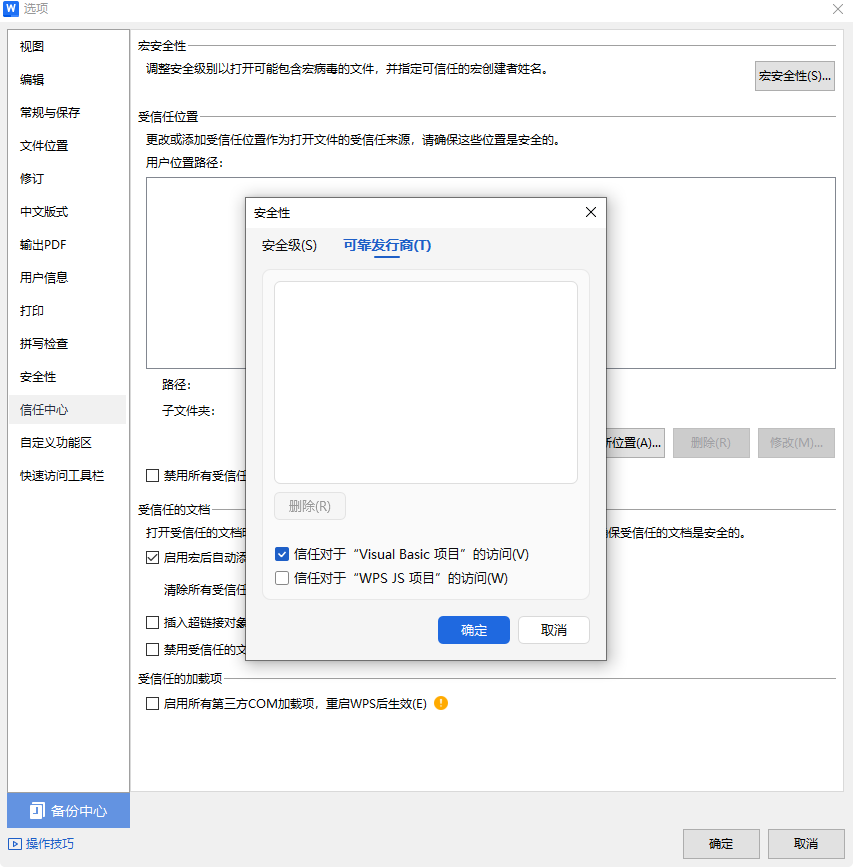Click inside the trusted publishers list box

coord(426,382)
